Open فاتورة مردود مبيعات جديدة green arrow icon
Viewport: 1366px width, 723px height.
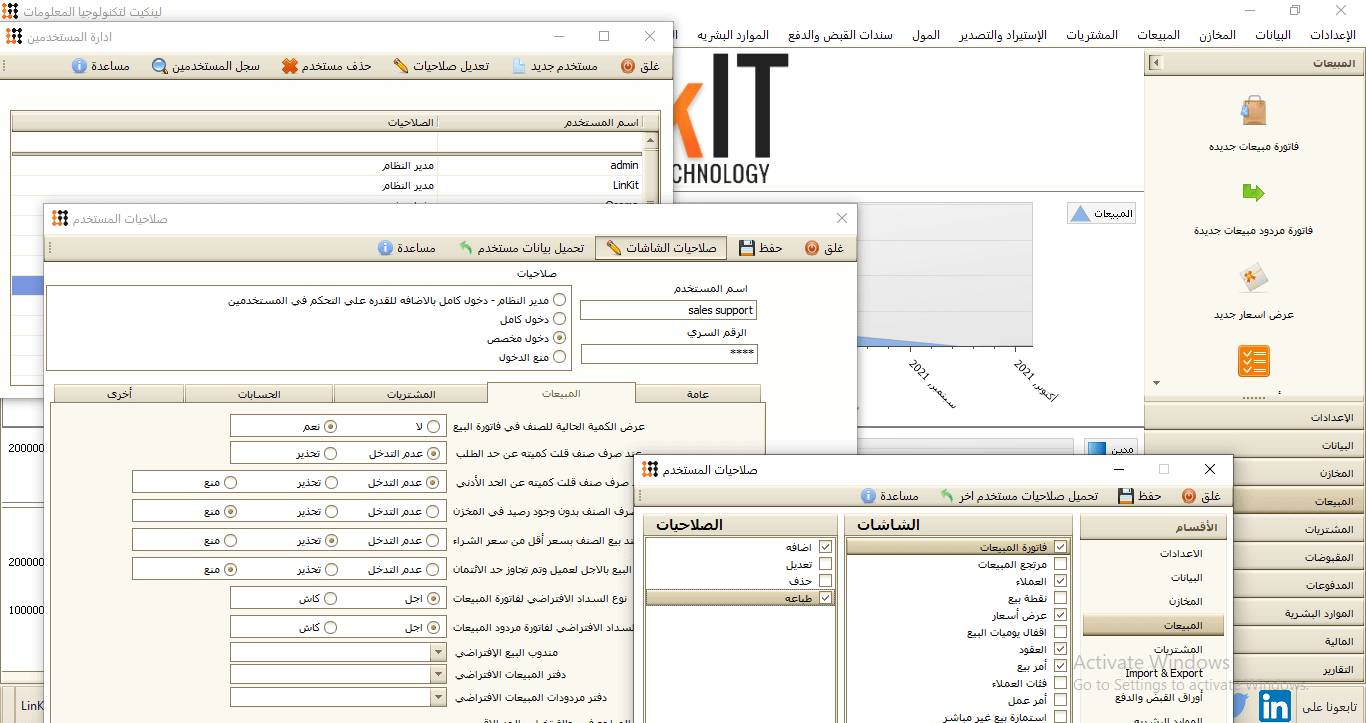[1253, 193]
